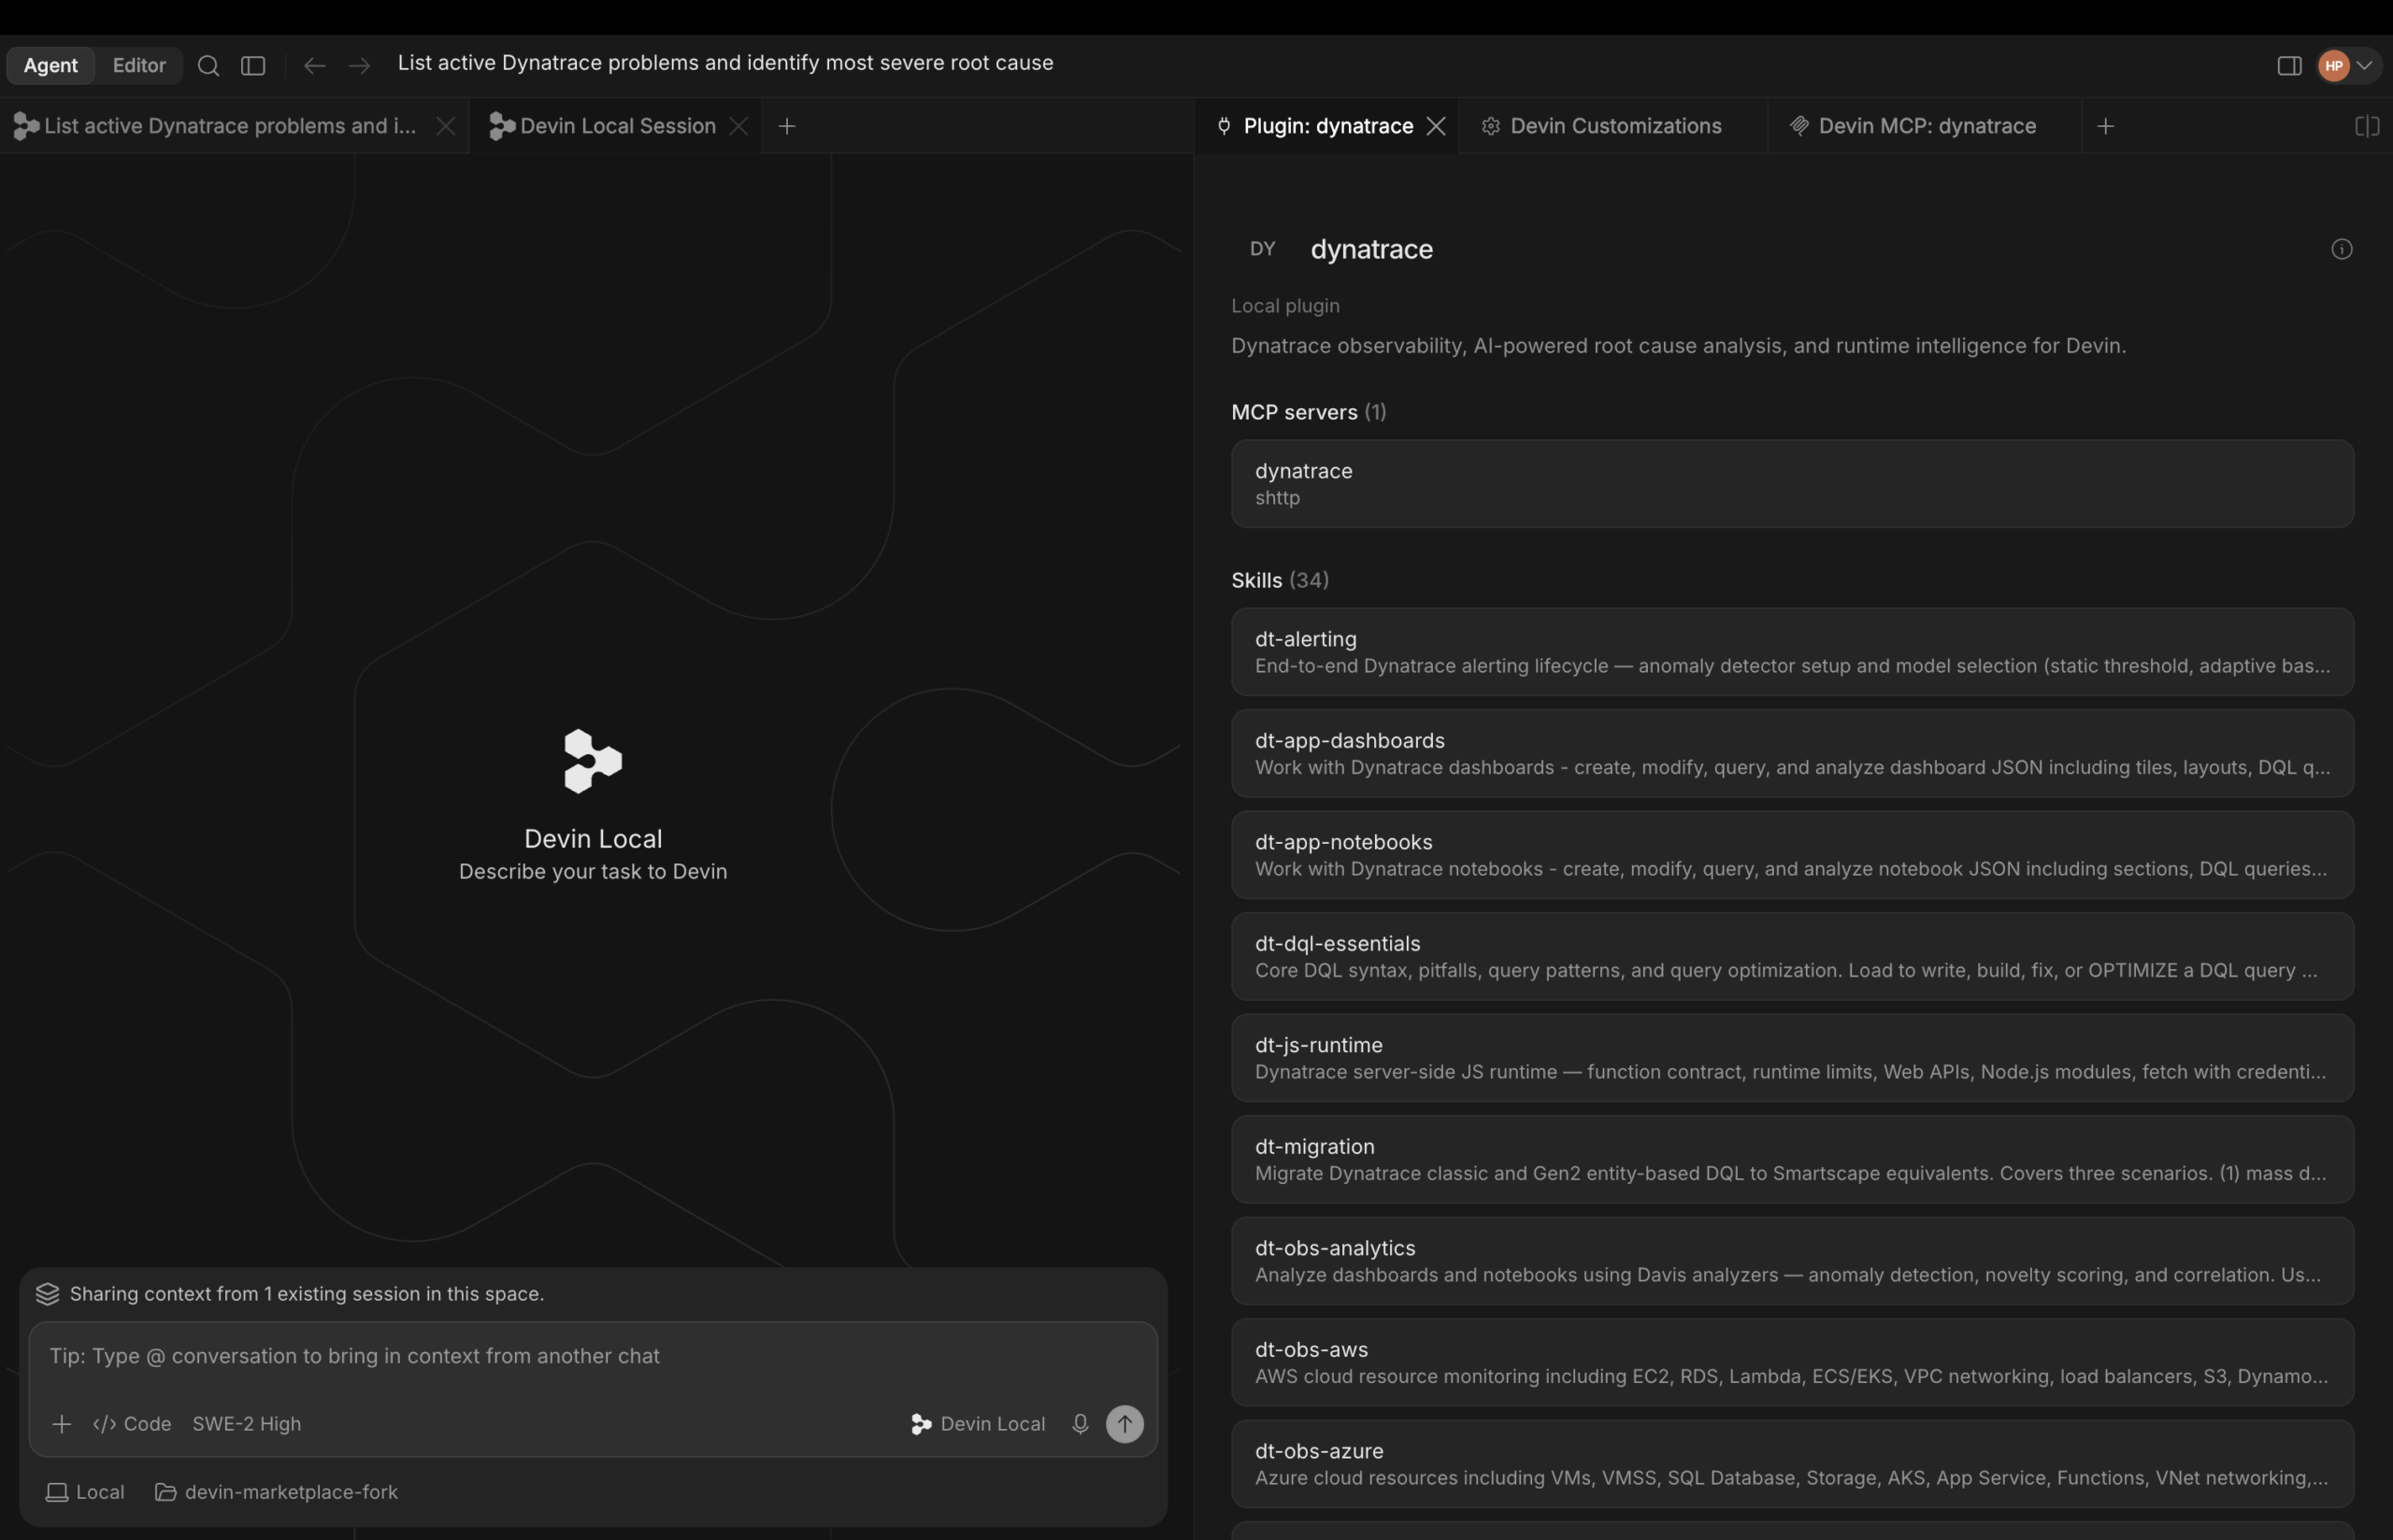Screen dimensions: 2393x1540
Task: Open the dt-migration skill
Action: (x=1792, y=1160)
